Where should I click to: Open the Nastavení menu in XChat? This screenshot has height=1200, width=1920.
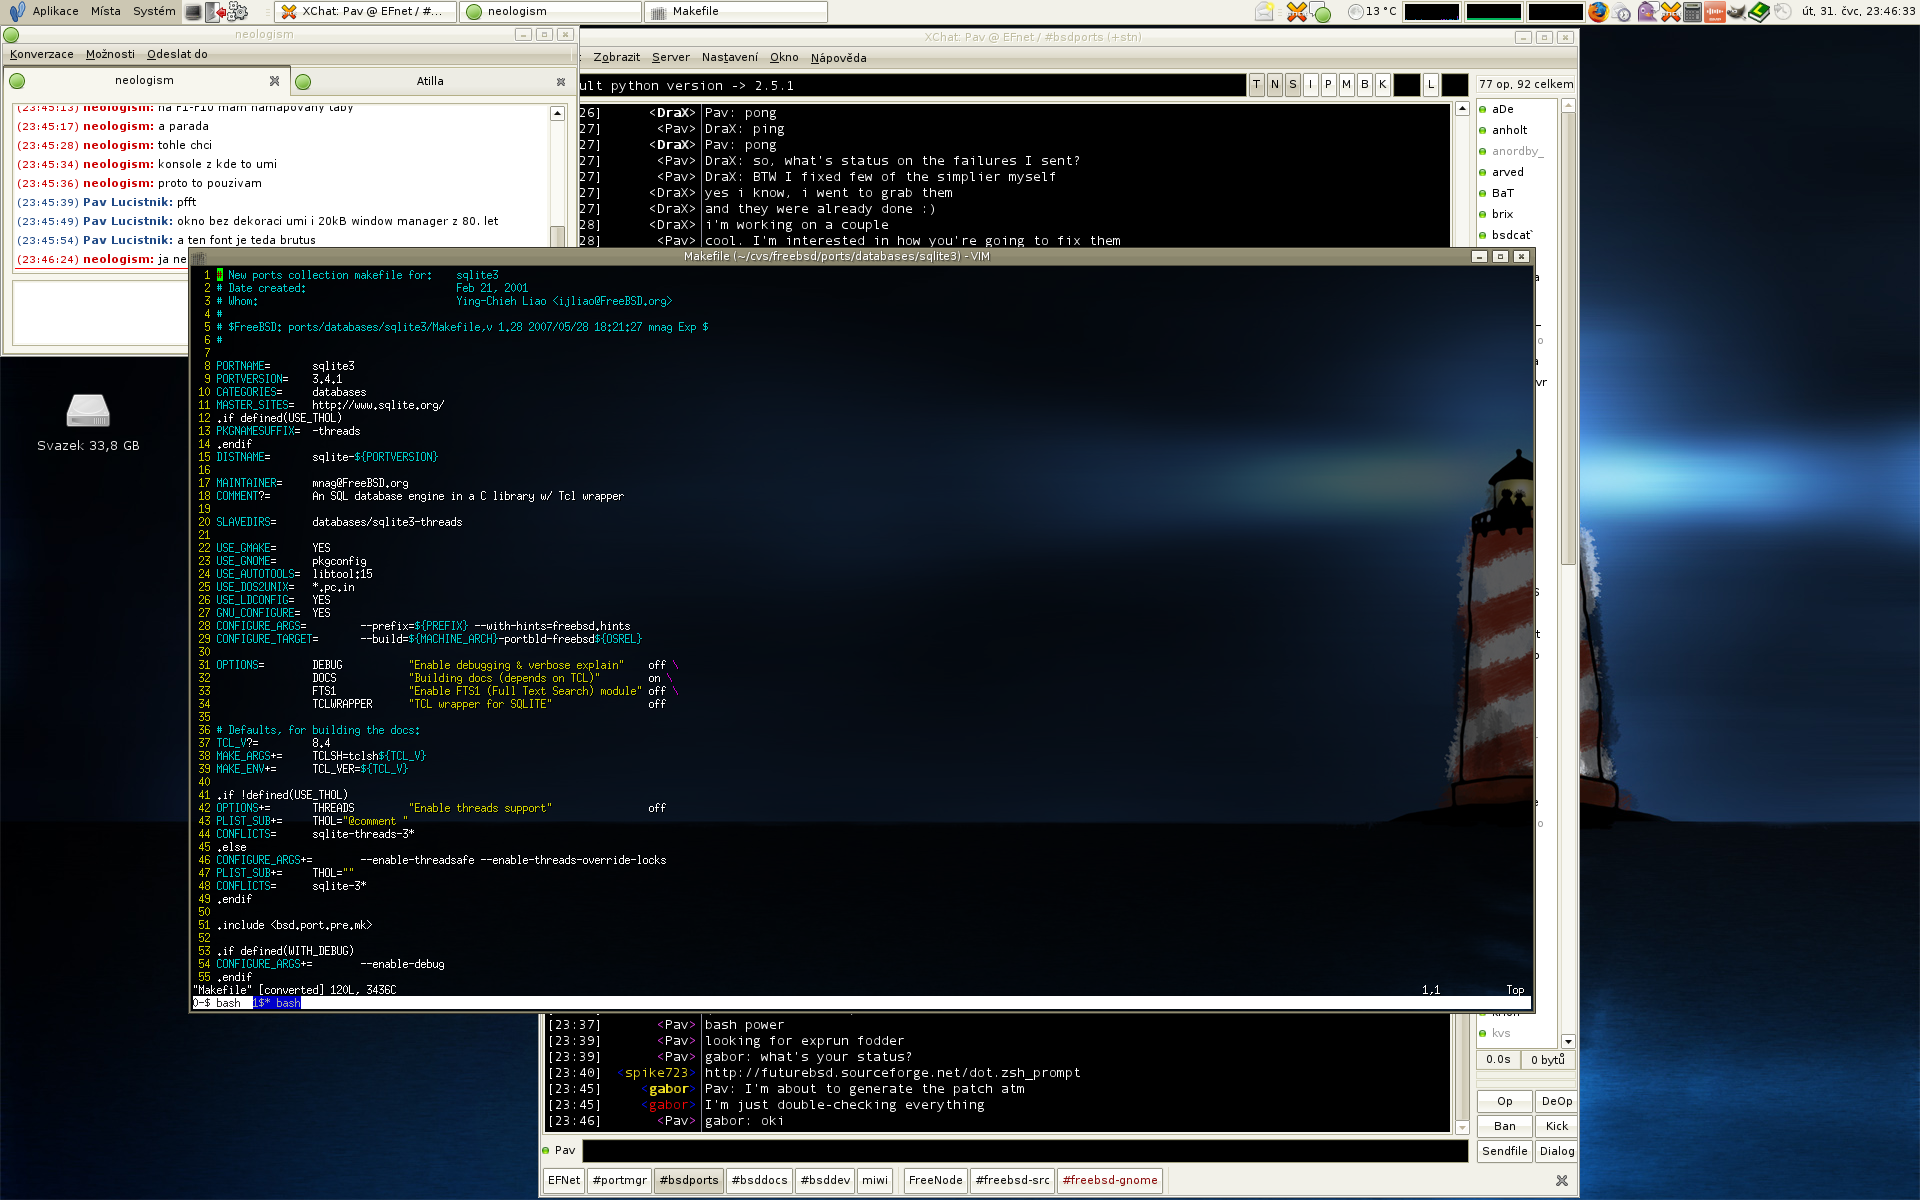[x=729, y=58]
